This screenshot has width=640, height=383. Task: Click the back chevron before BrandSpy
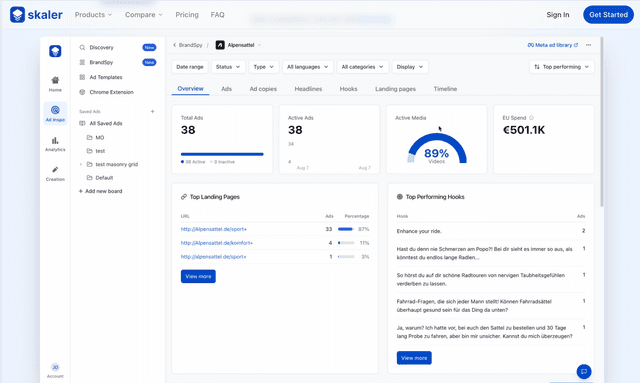175,45
